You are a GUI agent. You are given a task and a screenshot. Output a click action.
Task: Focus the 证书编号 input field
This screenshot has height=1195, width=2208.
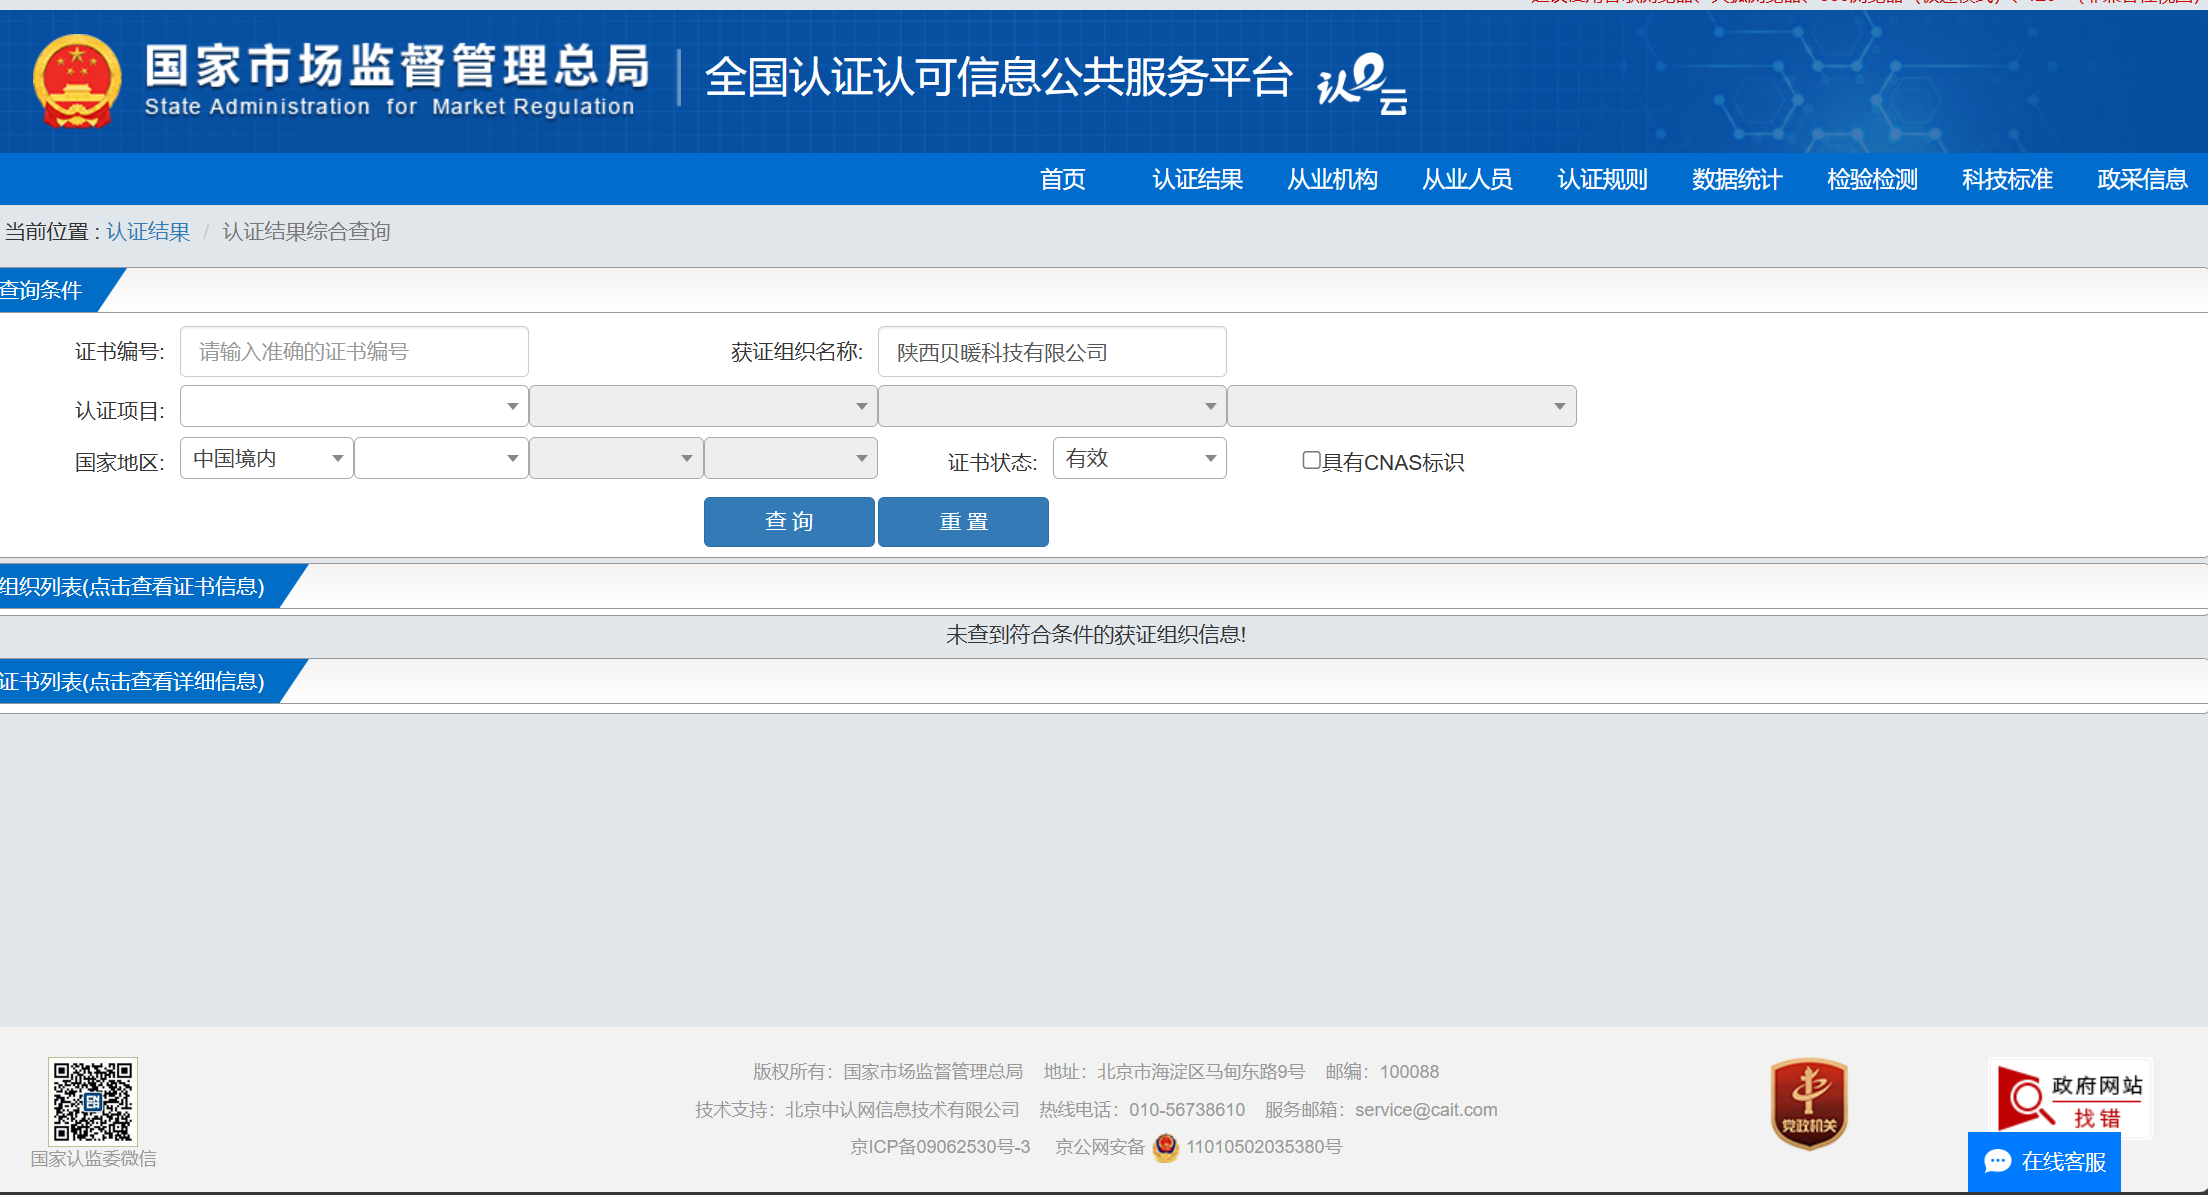pos(354,352)
